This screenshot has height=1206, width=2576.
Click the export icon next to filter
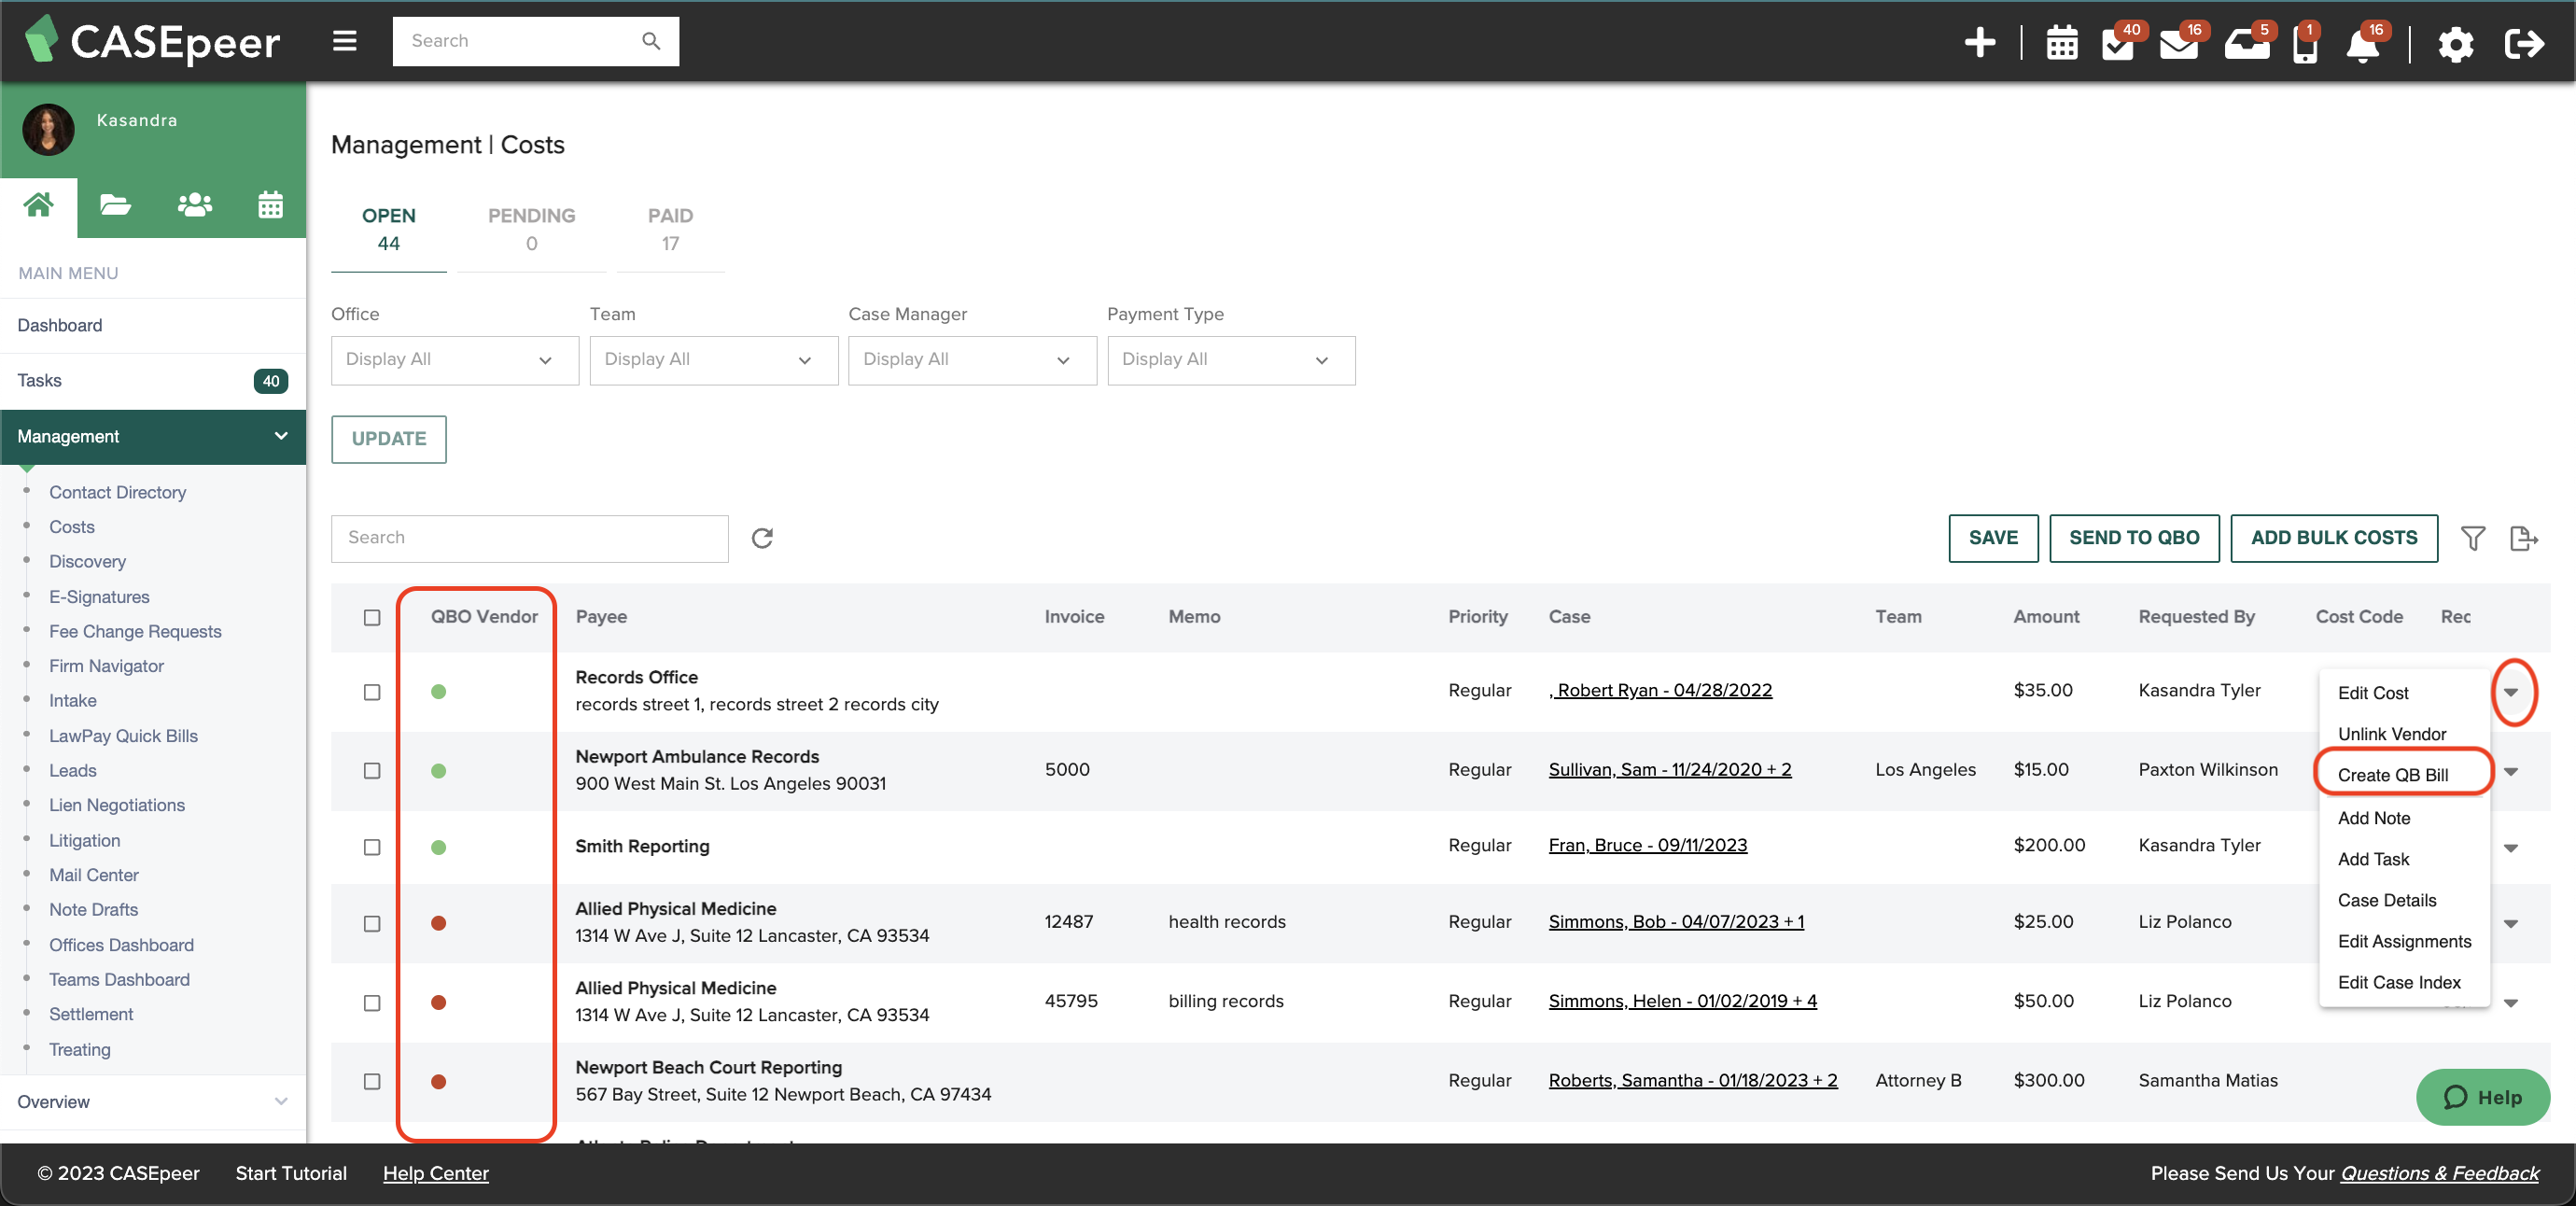2524,538
